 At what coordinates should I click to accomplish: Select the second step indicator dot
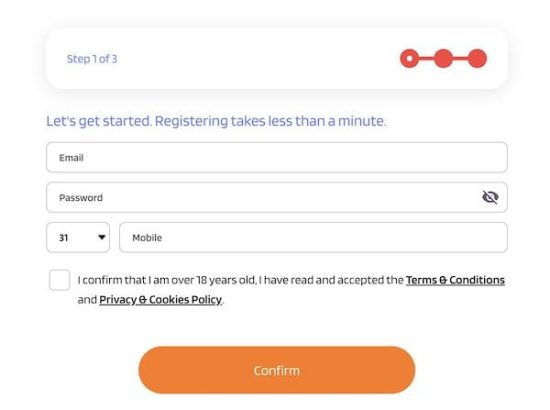point(443,58)
